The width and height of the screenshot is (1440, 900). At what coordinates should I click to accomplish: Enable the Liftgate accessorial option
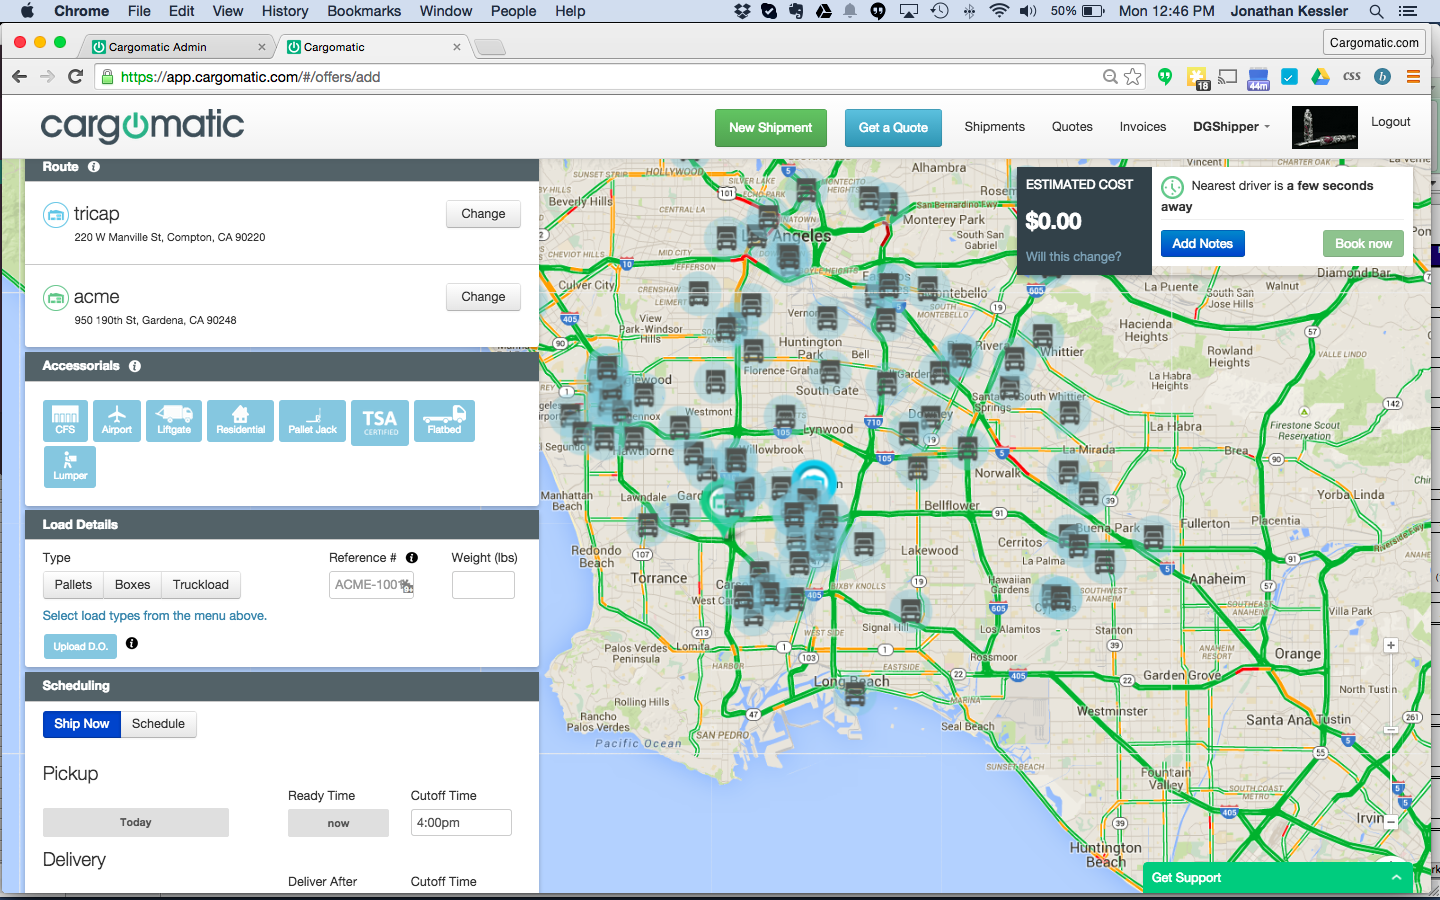click(x=174, y=421)
